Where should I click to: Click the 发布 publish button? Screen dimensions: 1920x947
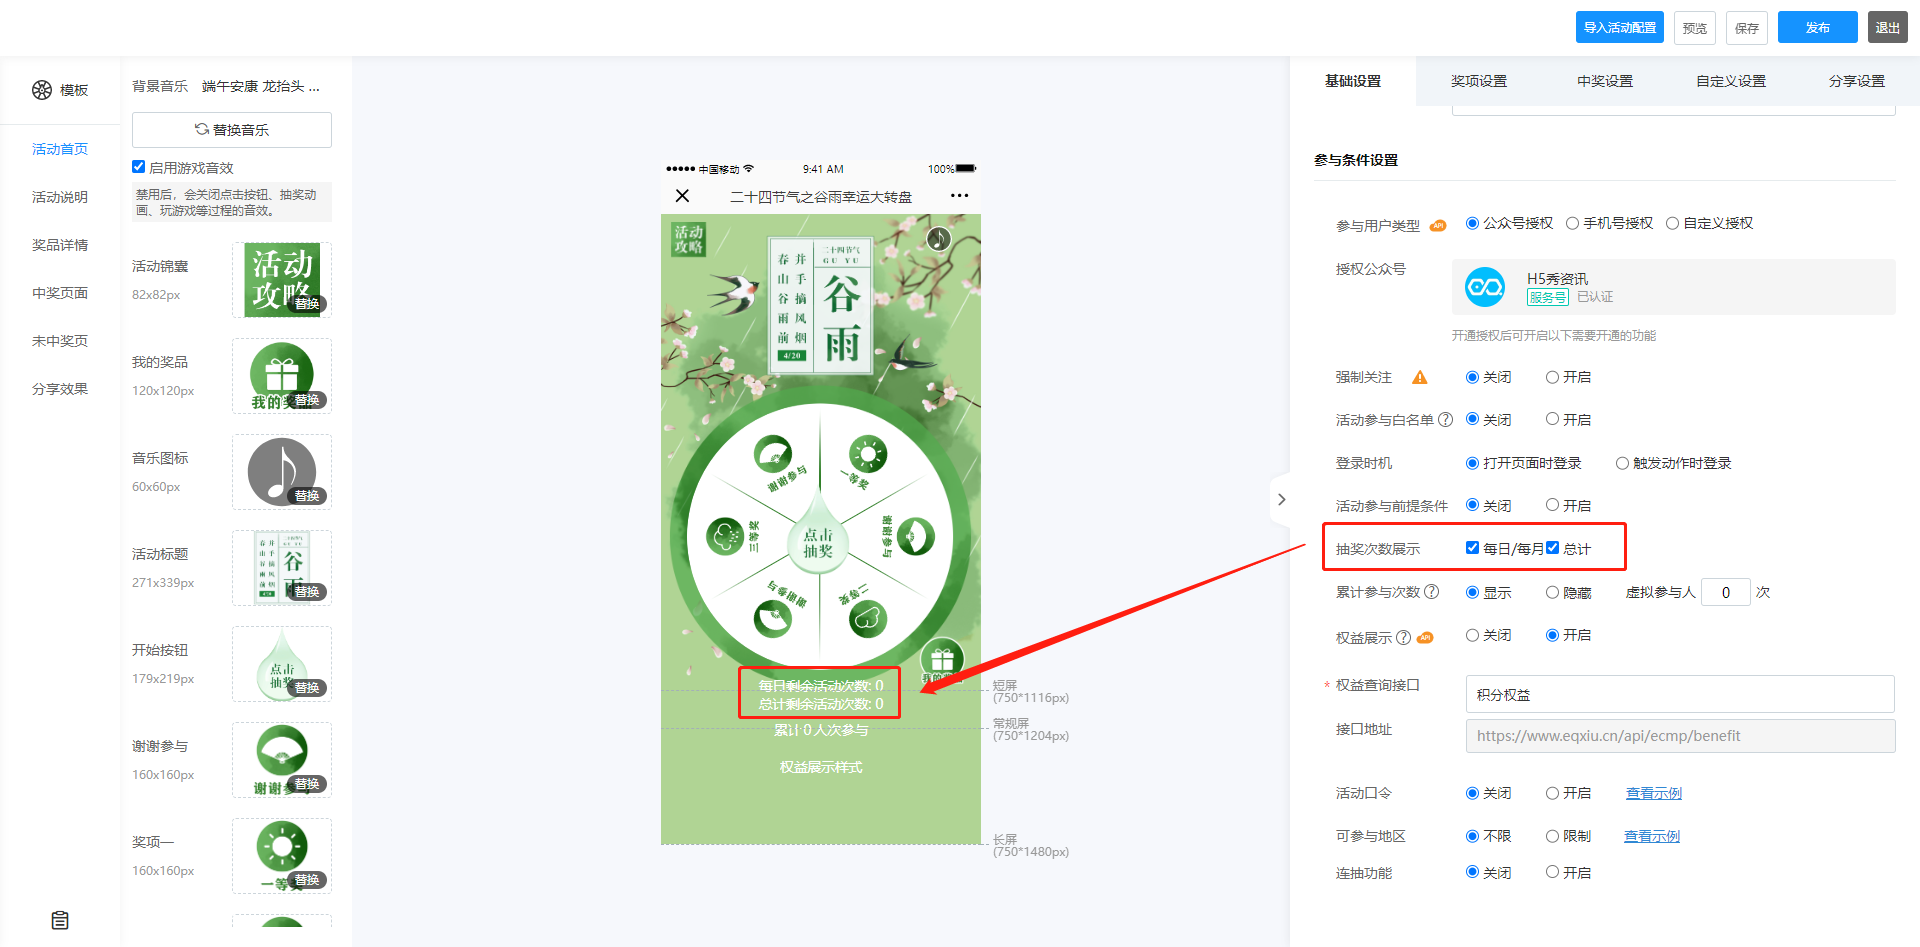point(1817,28)
